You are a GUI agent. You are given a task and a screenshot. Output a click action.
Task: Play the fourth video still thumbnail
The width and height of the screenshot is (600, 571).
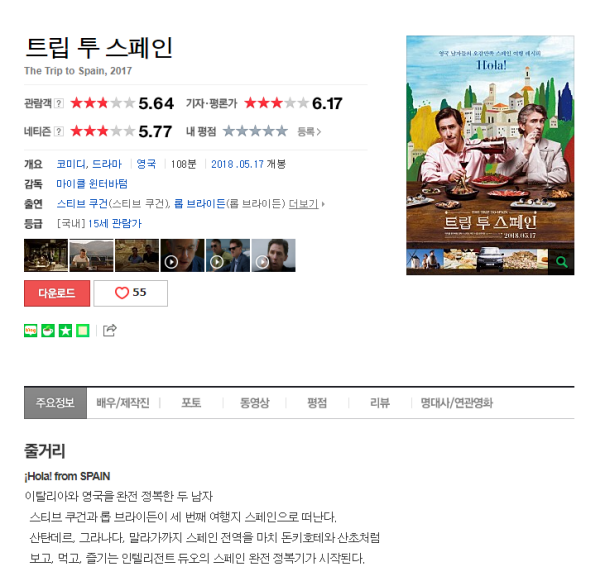[183, 255]
